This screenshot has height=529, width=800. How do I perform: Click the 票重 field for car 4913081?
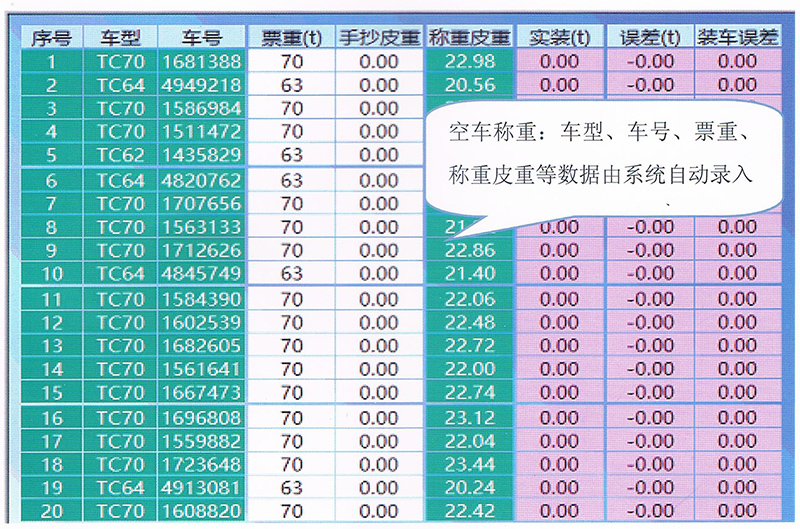point(291,488)
